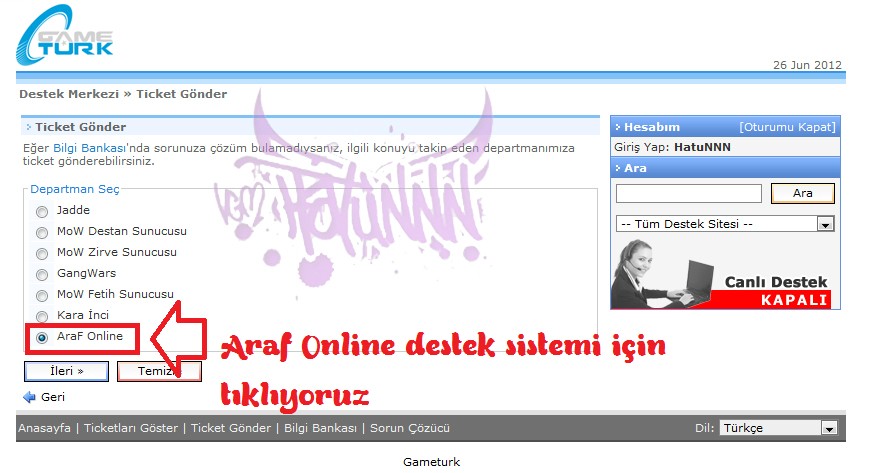Click Destek Merkezi breadcrumb link
The width and height of the screenshot is (873, 473).
click(69, 94)
